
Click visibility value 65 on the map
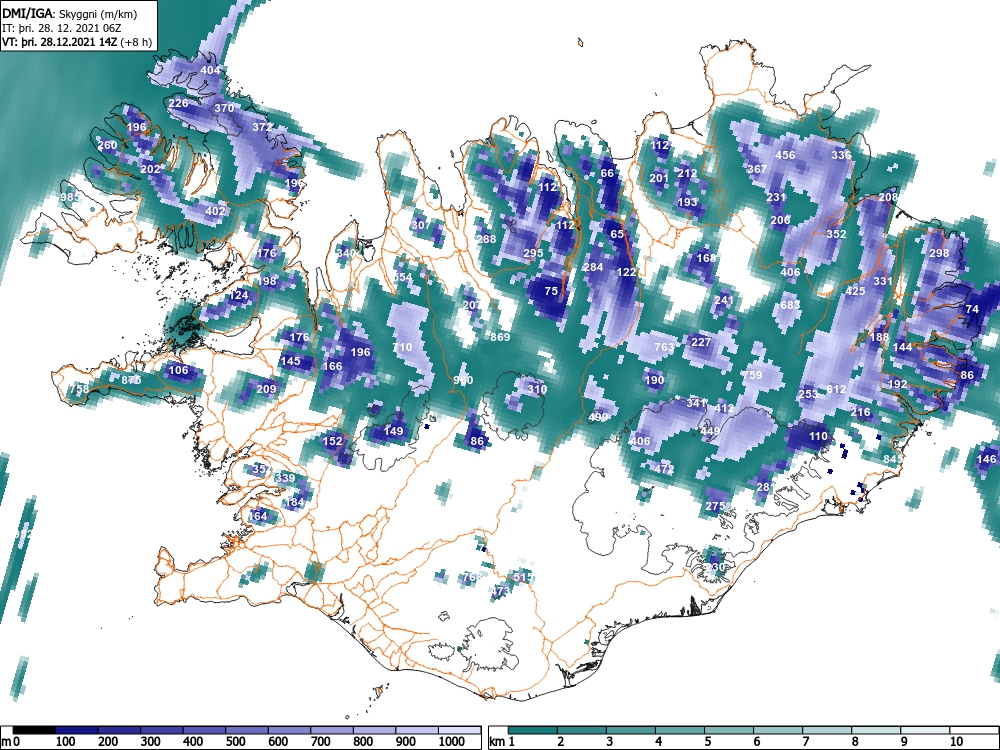[617, 234]
